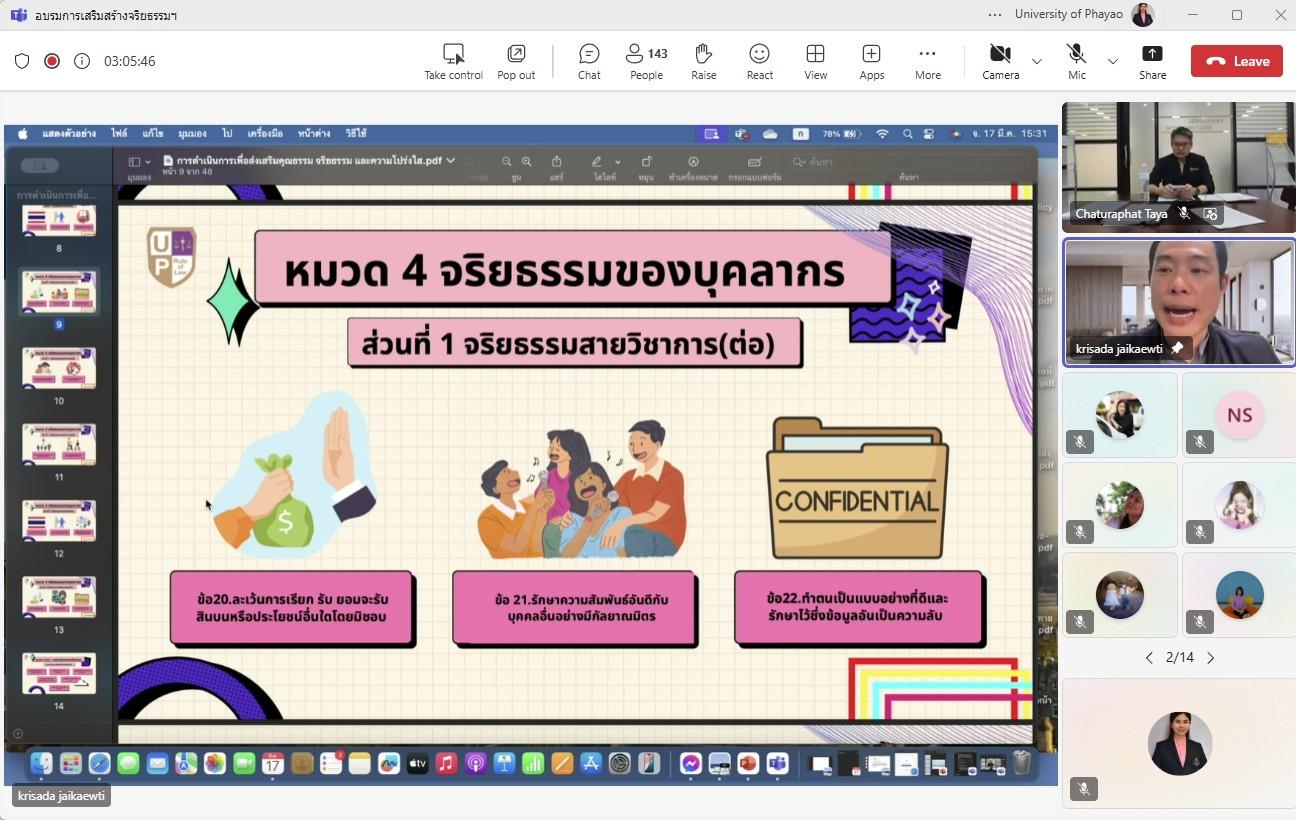Click Take control of shared screen
The width and height of the screenshot is (1296, 820).
(453, 61)
